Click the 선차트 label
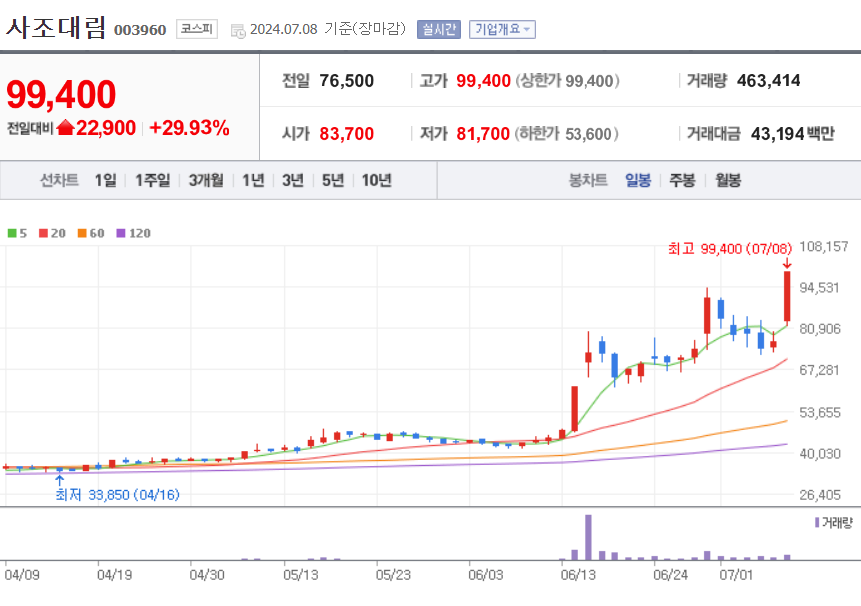The image size is (861, 606). [x=59, y=180]
